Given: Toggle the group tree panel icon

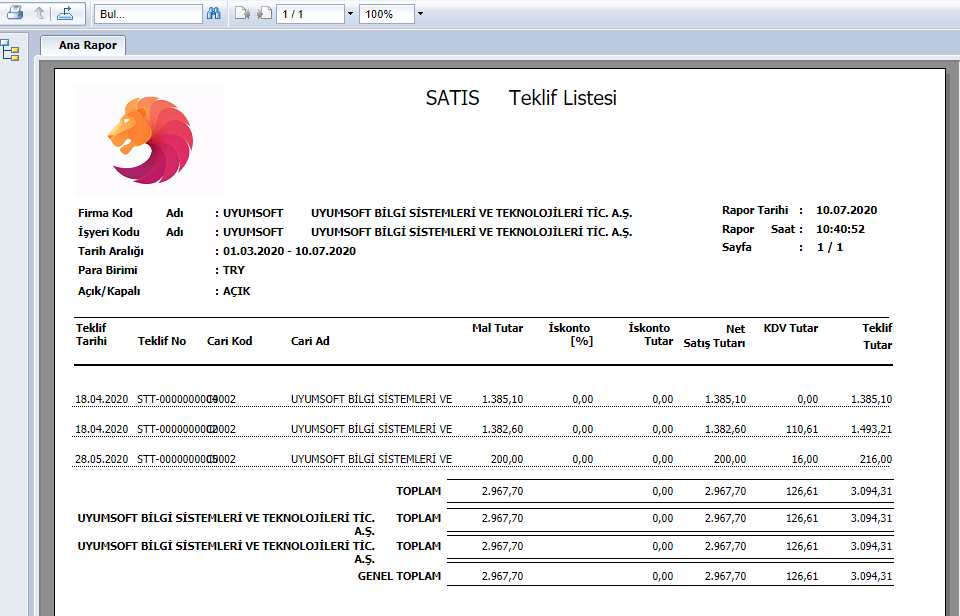Looking at the screenshot, I should [x=11, y=50].
